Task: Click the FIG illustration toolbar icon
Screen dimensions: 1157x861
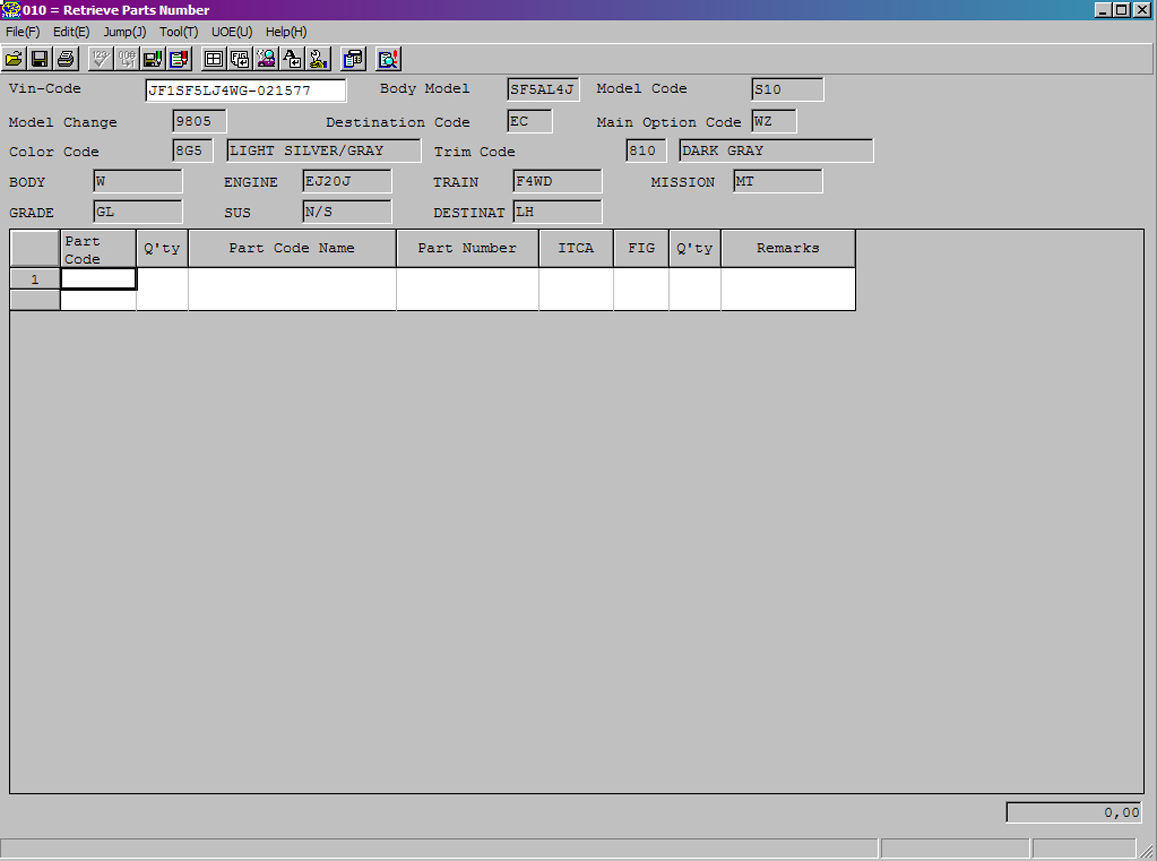Action: pos(240,59)
